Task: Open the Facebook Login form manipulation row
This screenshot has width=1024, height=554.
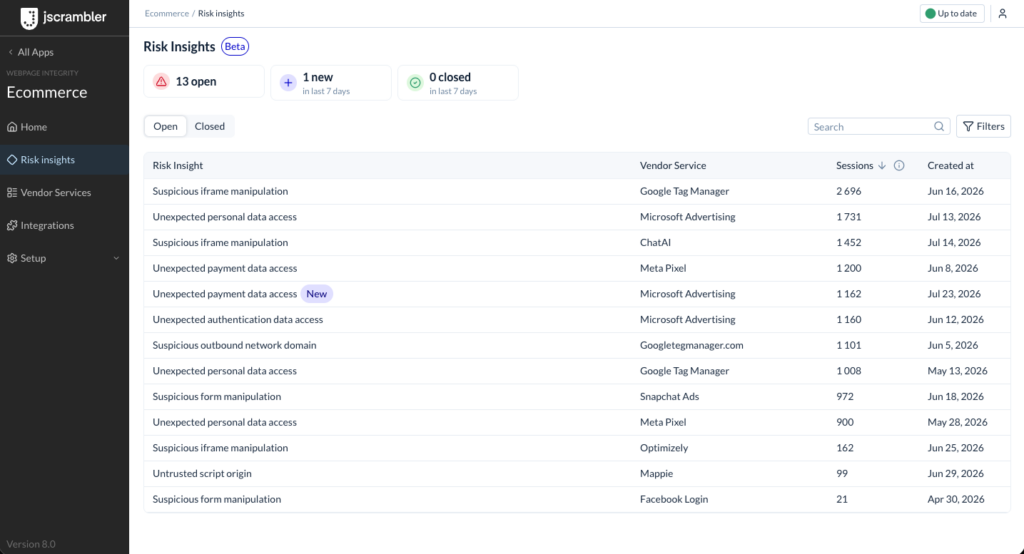Action: (x=577, y=499)
